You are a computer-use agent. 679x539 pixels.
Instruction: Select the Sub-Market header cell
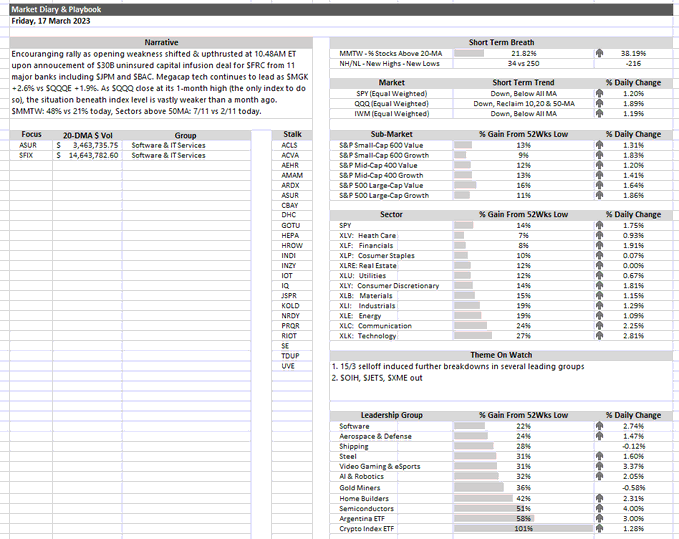pyautogui.click(x=391, y=134)
